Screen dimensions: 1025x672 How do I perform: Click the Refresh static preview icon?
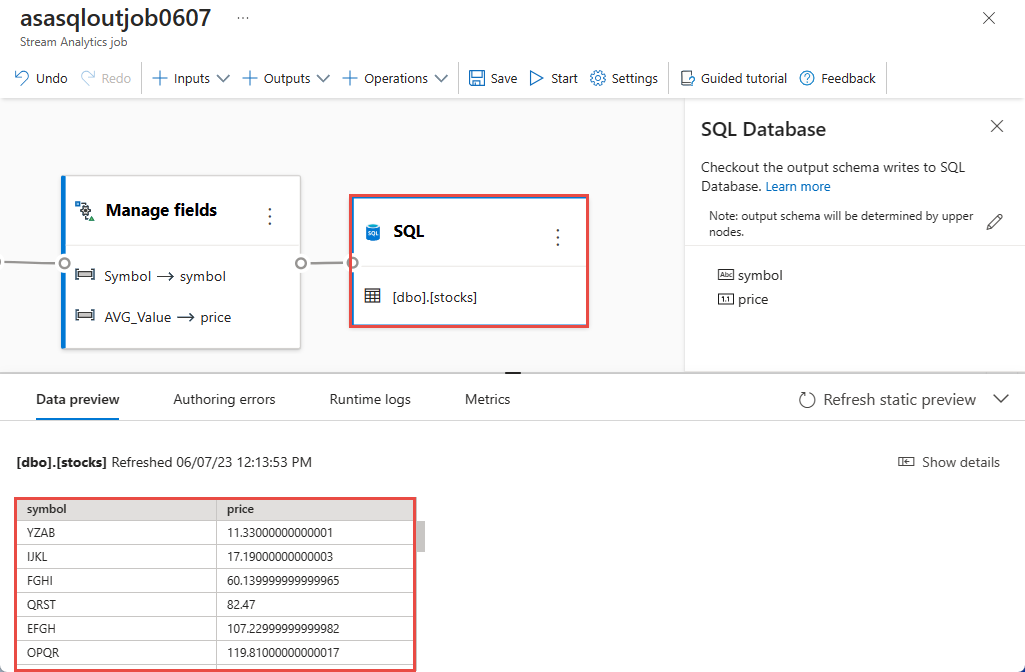(807, 399)
